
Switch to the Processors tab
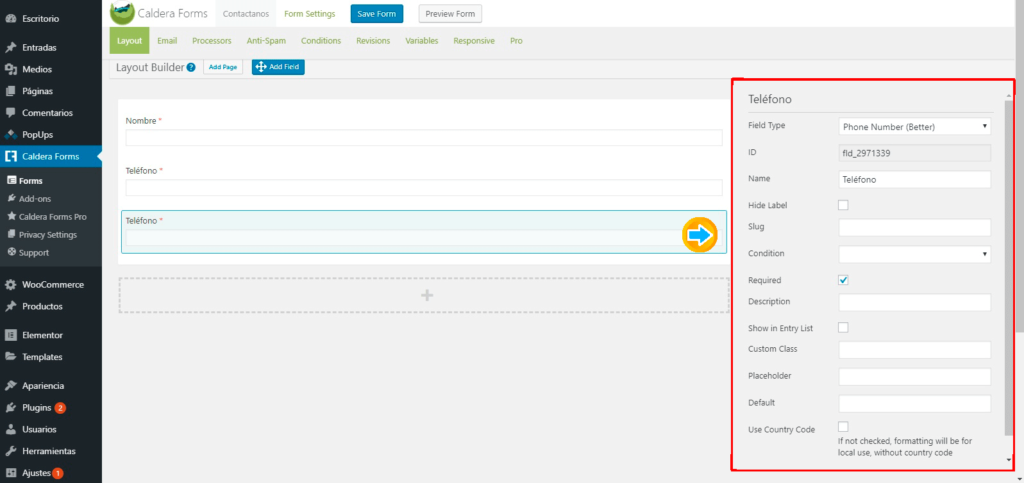[x=211, y=41]
